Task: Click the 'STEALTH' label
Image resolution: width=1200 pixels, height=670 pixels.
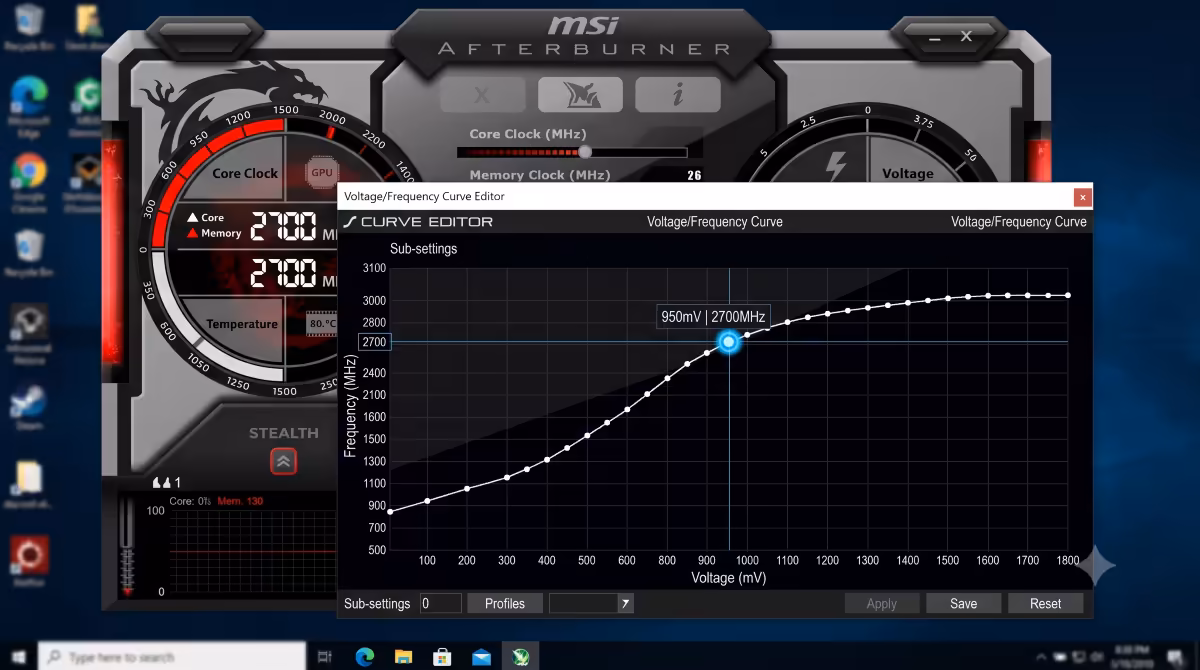Action: pos(284,433)
